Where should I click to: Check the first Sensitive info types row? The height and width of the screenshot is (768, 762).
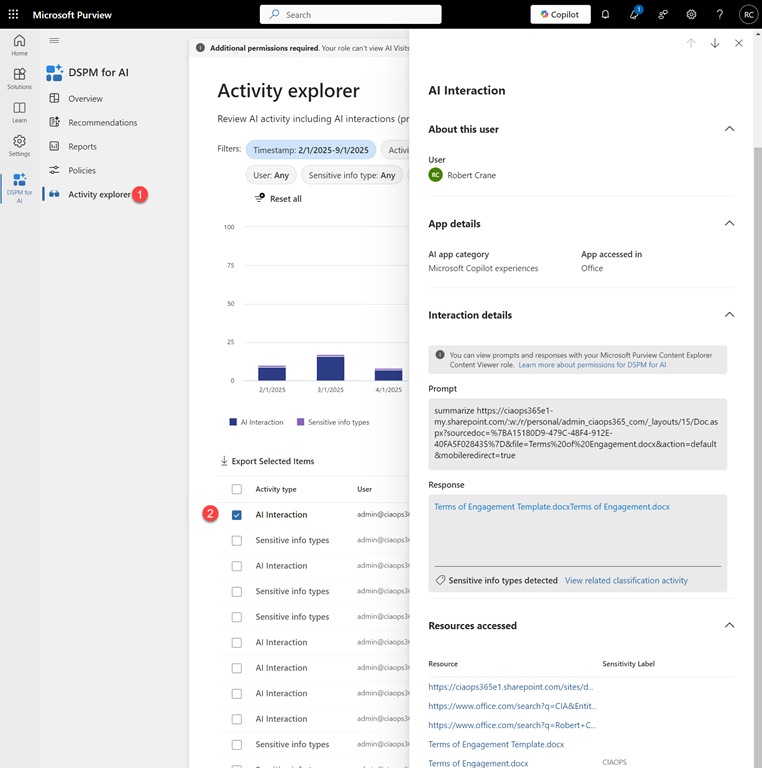237,540
